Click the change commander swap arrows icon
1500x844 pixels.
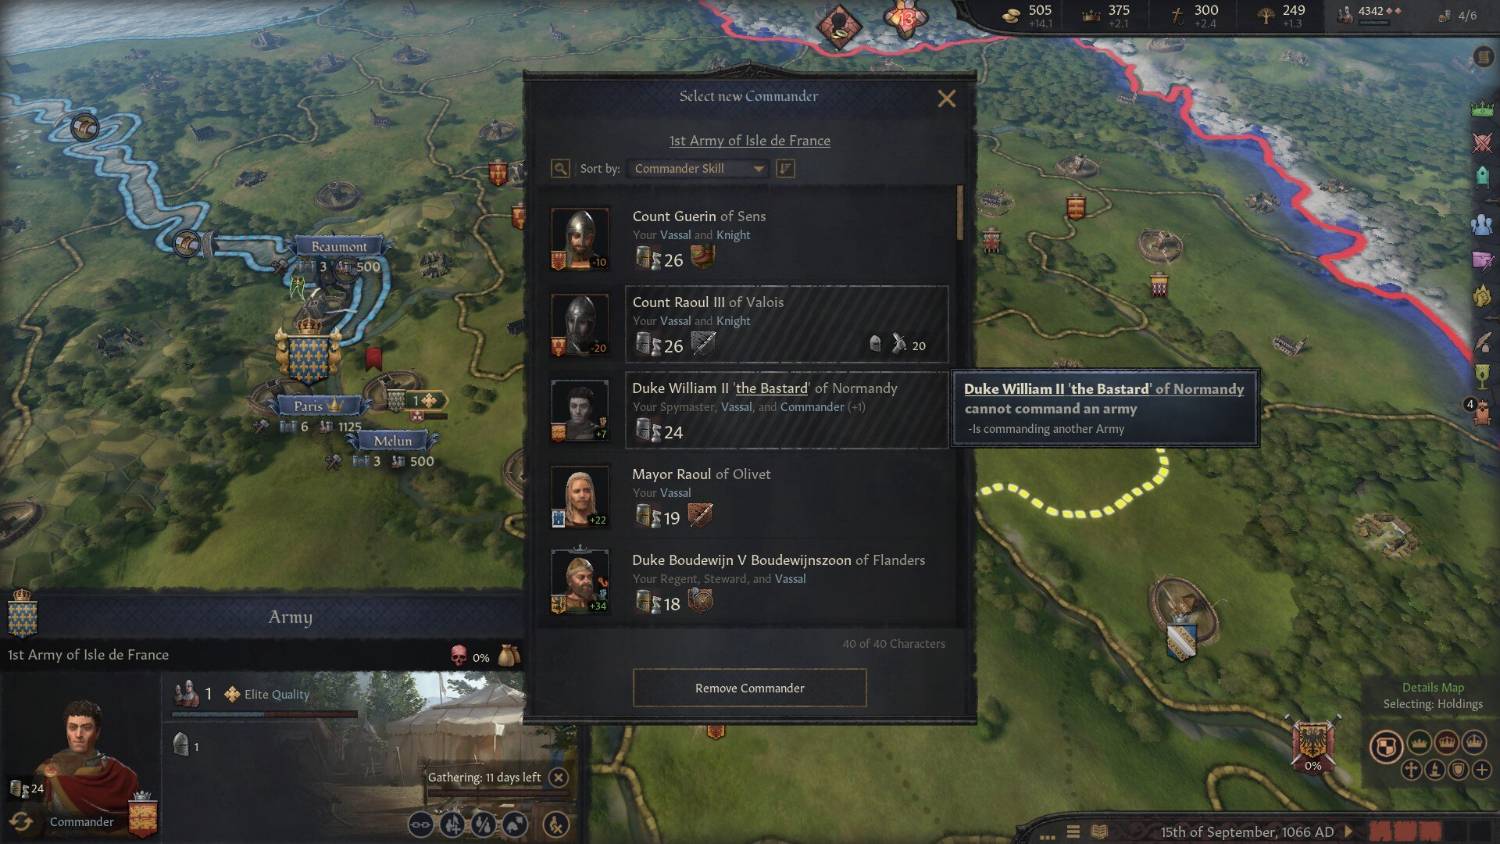click(x=21, y=822)
